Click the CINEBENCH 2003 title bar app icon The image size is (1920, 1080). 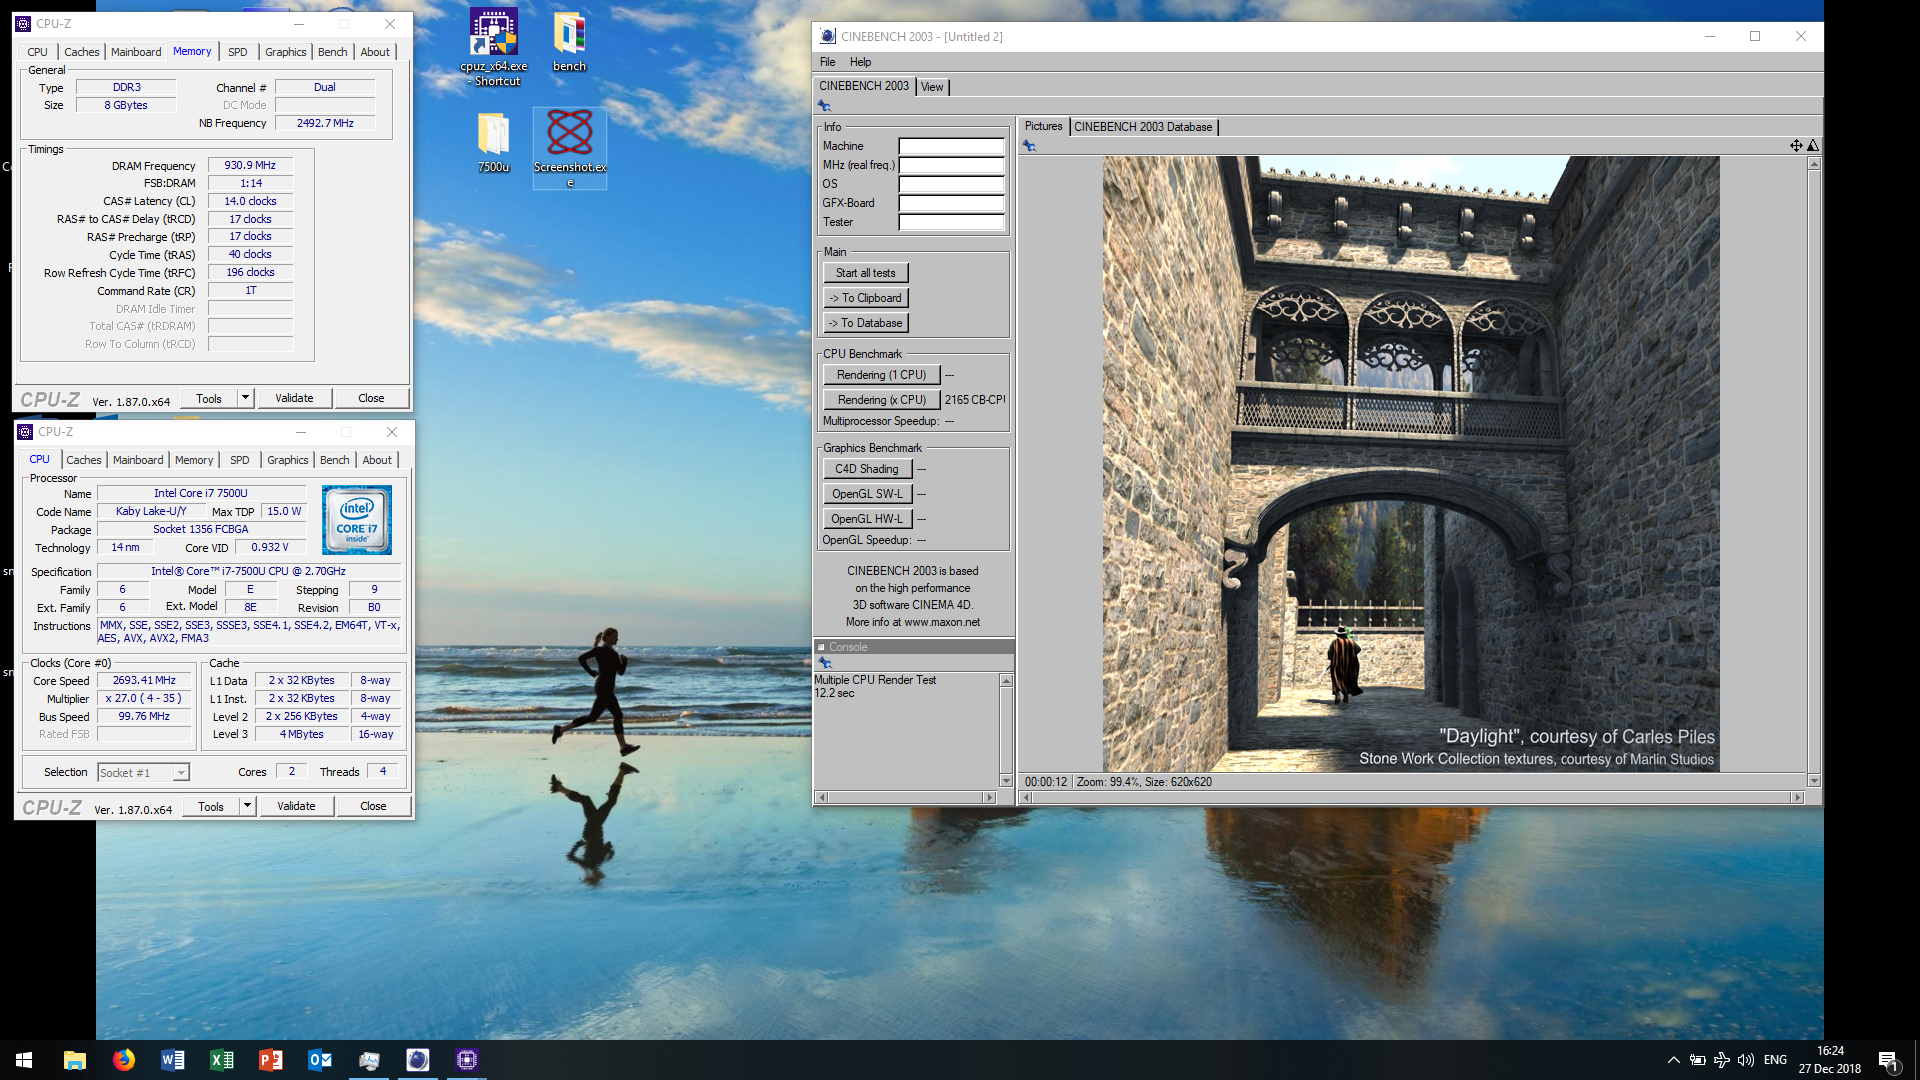pyautogui.click(x=827, y=36)
